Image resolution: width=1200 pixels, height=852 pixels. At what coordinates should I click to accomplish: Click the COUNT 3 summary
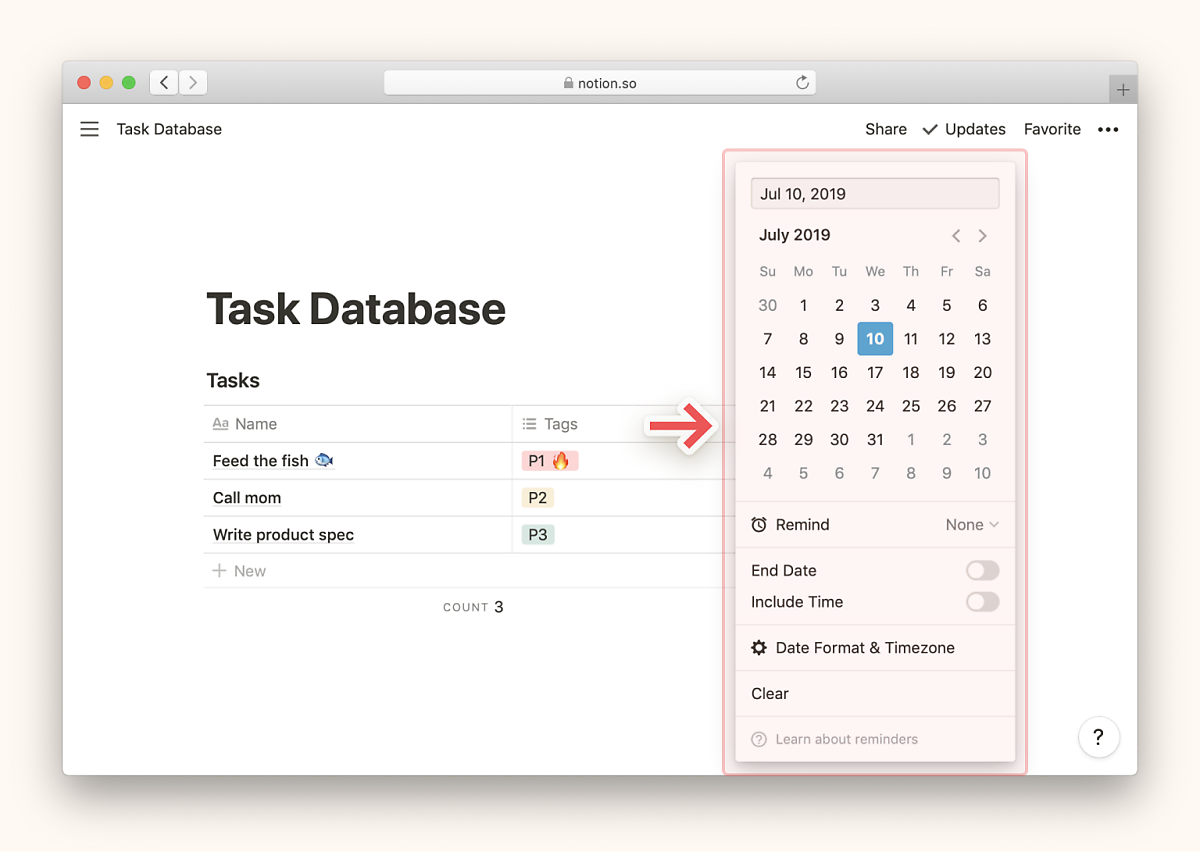point(473,607)
